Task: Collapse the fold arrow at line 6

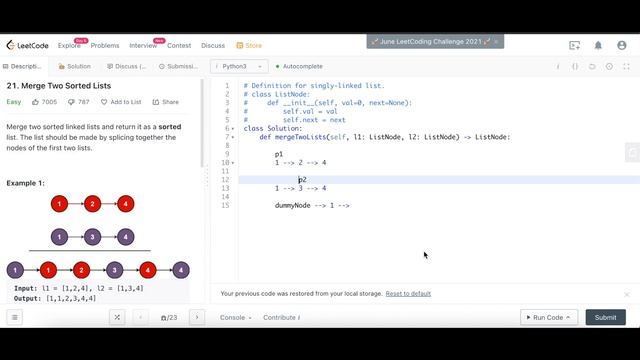Action: [x=233, y=129]
